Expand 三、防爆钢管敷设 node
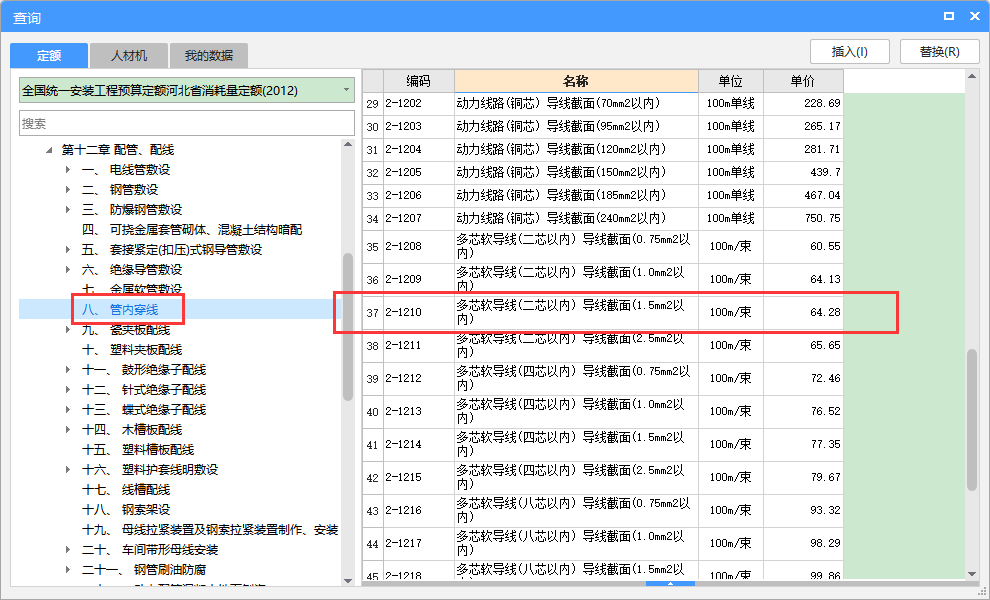 click(68, 210)
